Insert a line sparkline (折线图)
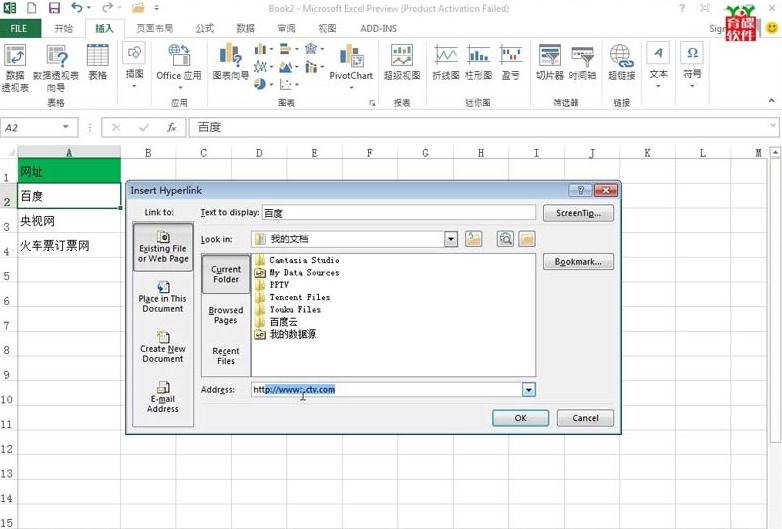The image size is (782, 529). pos(445,62)
